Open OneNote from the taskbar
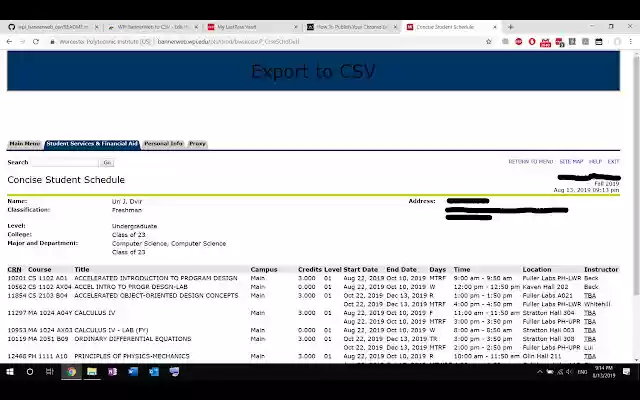Screen dimensions: 640x400 [113, 372]
